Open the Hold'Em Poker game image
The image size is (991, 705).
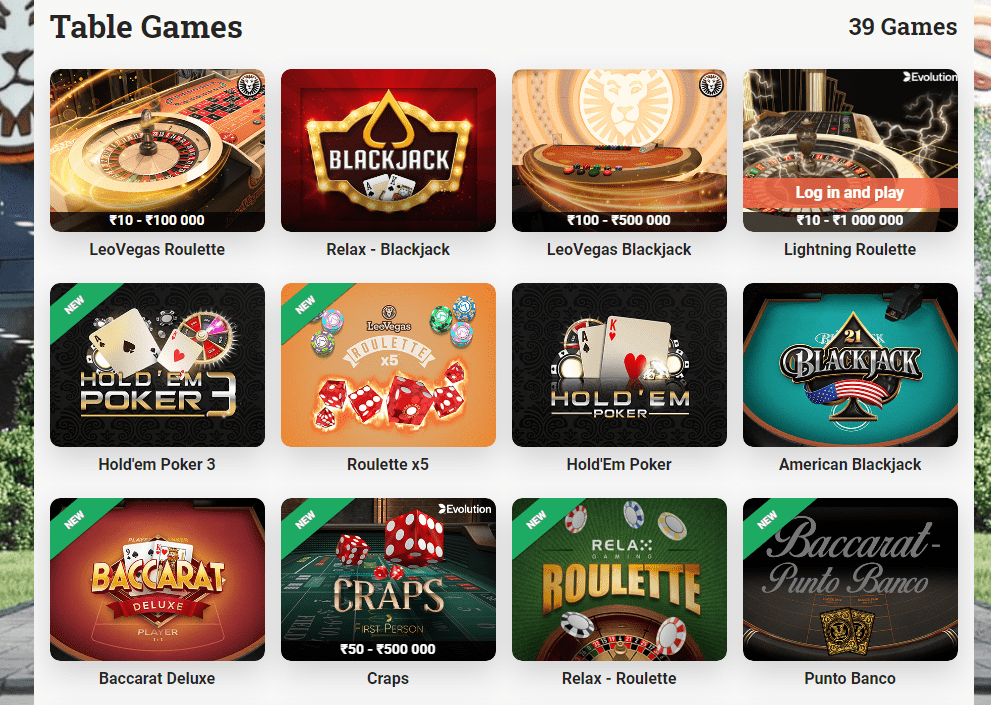coord(619,365)
